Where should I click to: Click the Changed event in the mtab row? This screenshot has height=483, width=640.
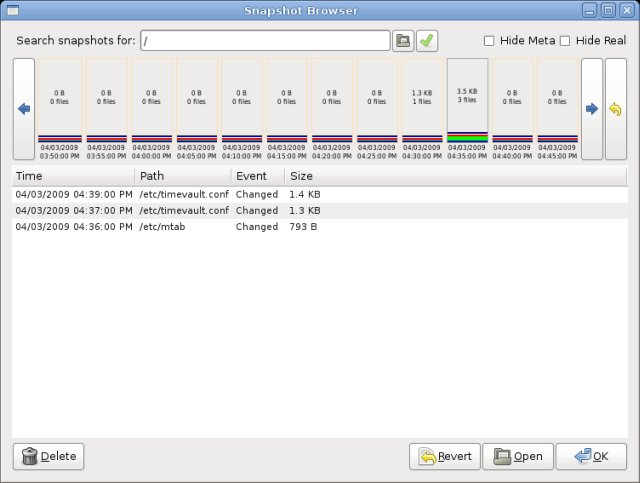257,227
